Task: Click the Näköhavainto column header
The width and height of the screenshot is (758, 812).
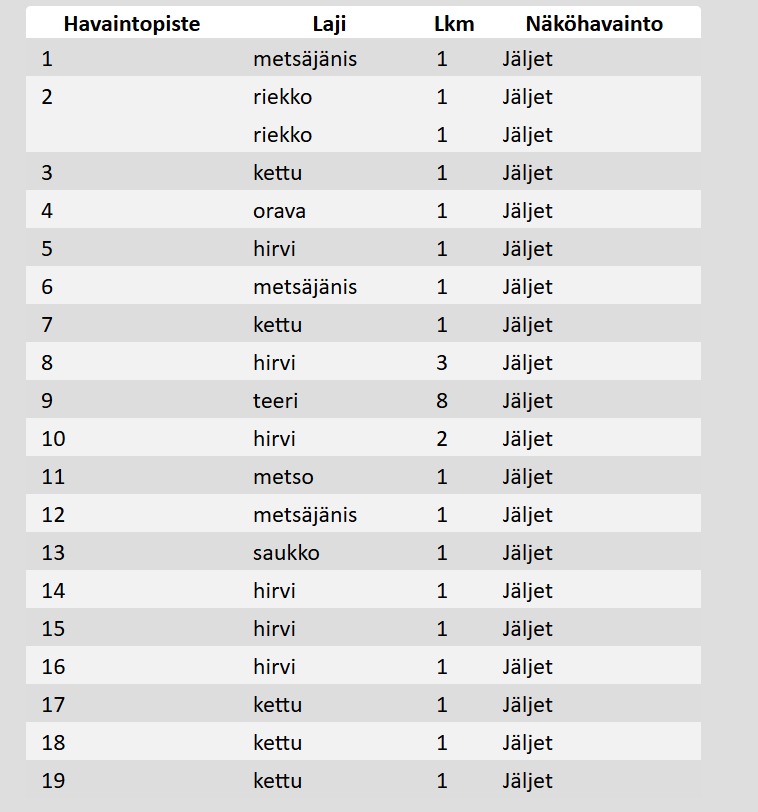Action: tap(594, 24)
